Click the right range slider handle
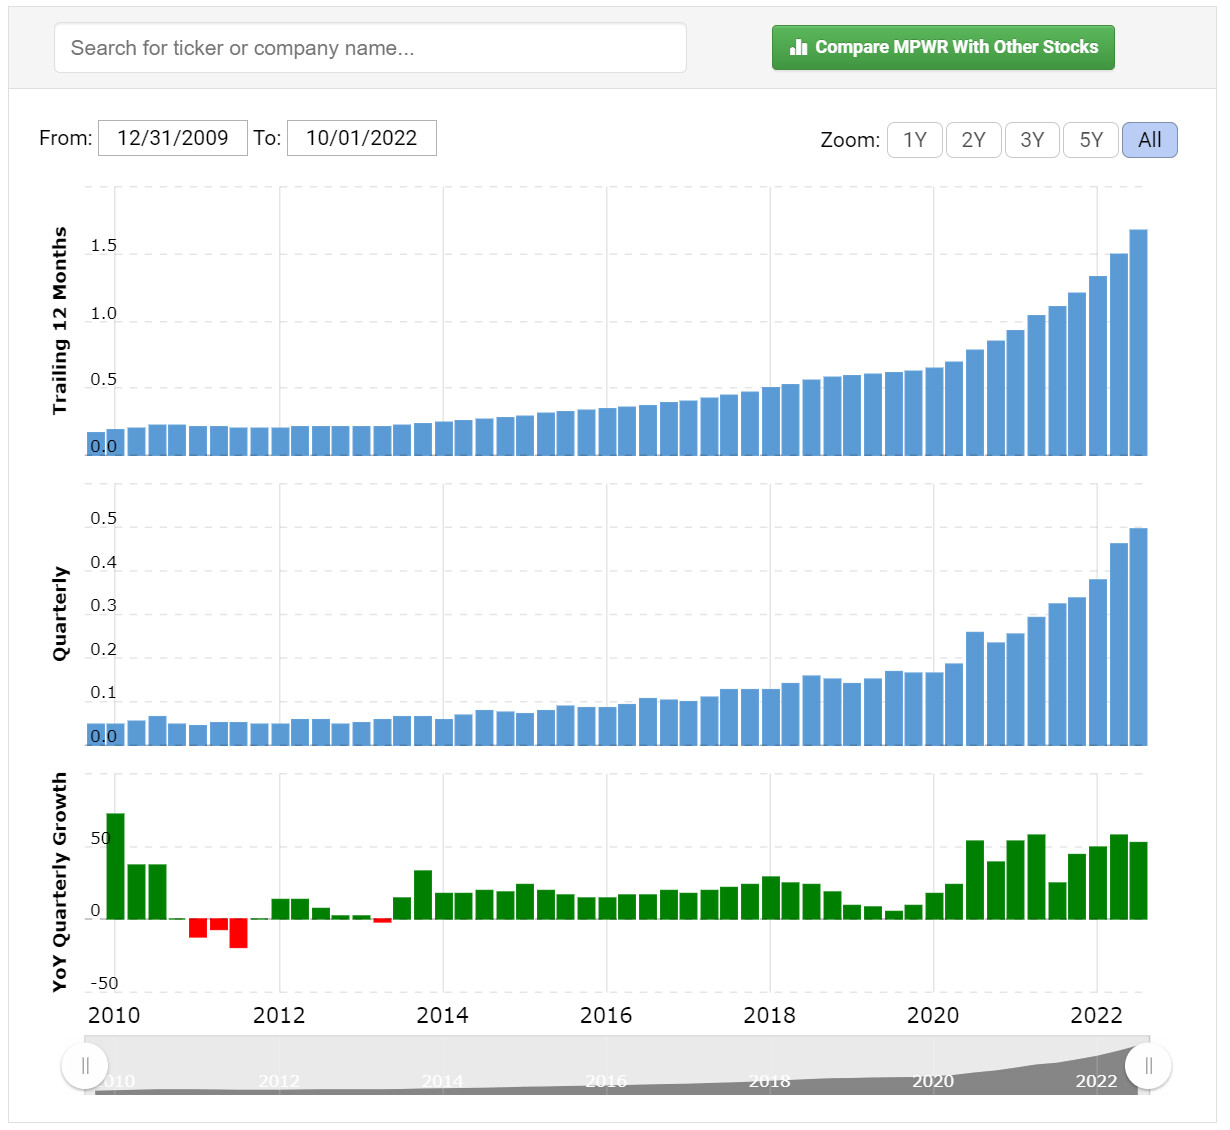 click(1148, 1066)
